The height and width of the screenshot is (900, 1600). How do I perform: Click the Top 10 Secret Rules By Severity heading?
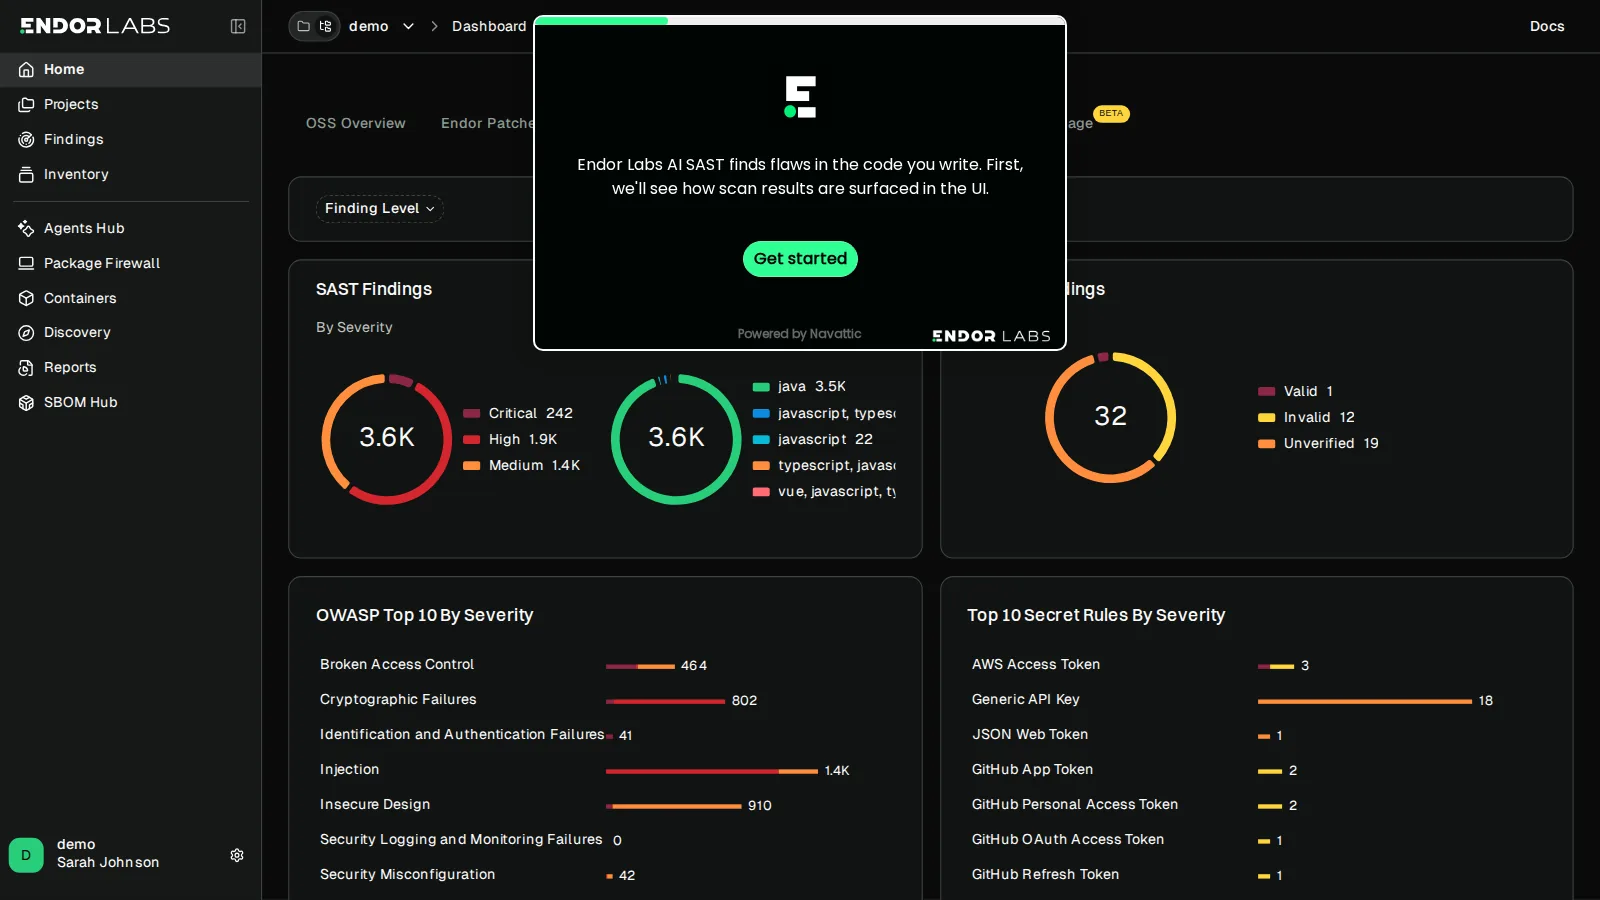[x=1096, y=616]
